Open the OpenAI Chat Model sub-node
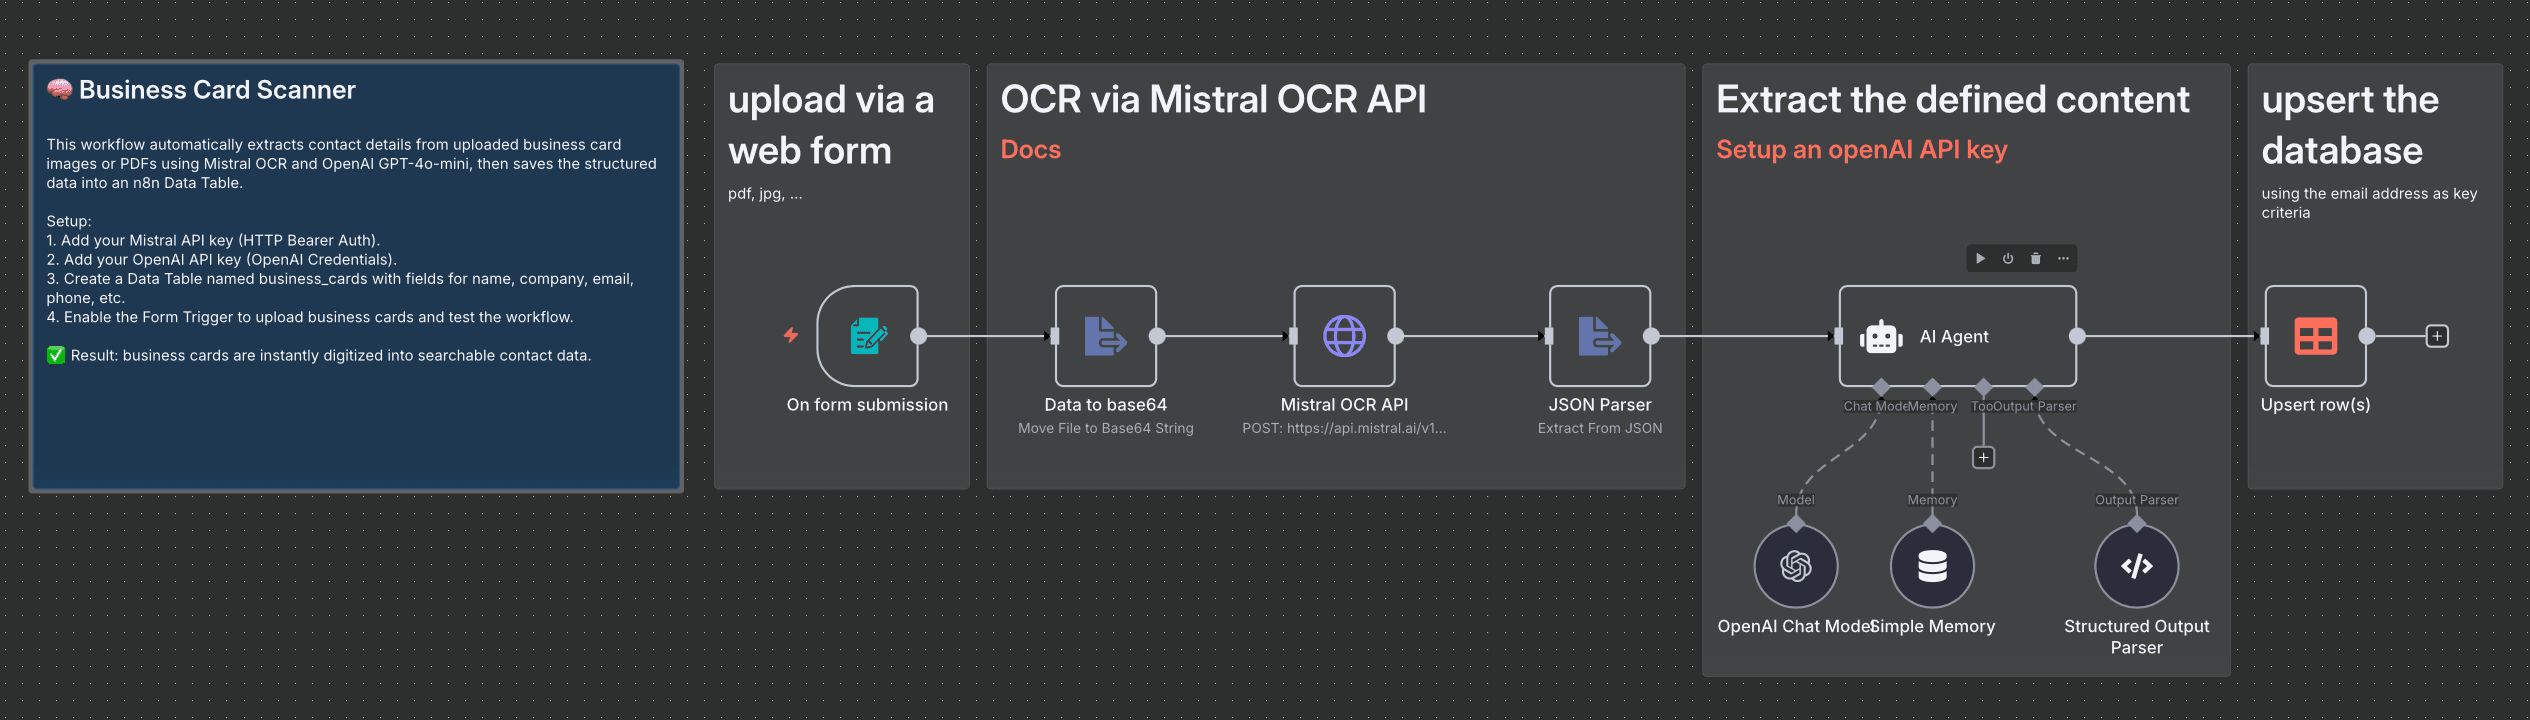Screen dimensions: 2530x720 pyautogui.click(x=1796, y=566)
